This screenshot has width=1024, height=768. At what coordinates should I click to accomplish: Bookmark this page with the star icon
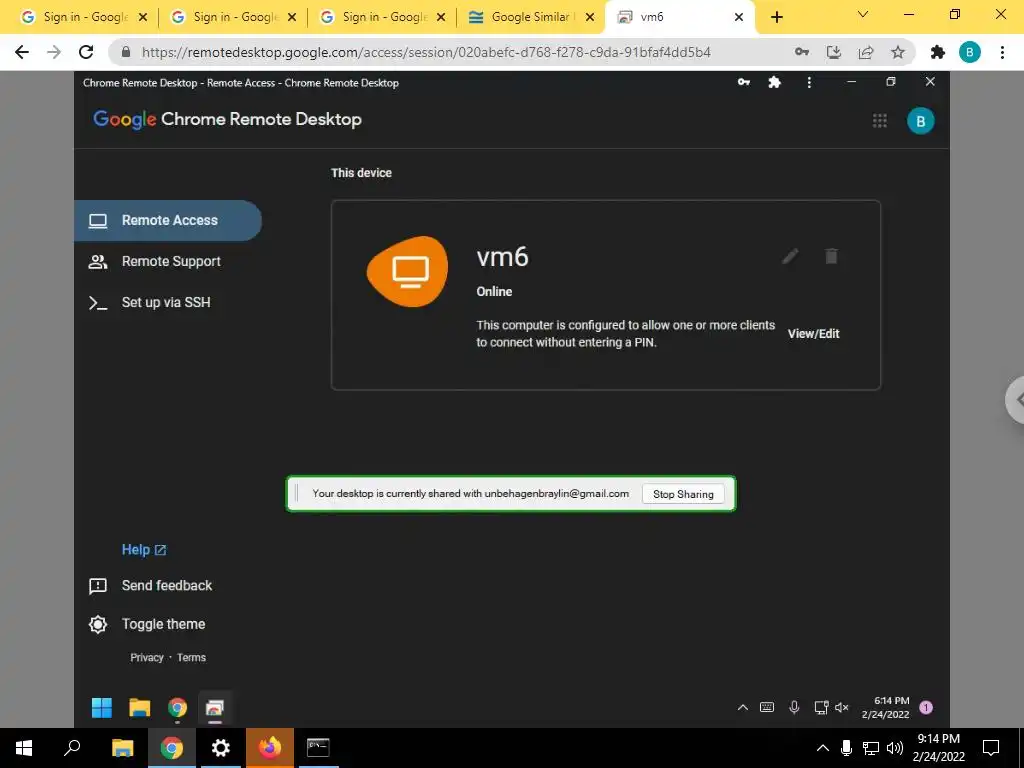tap(898, 52)
